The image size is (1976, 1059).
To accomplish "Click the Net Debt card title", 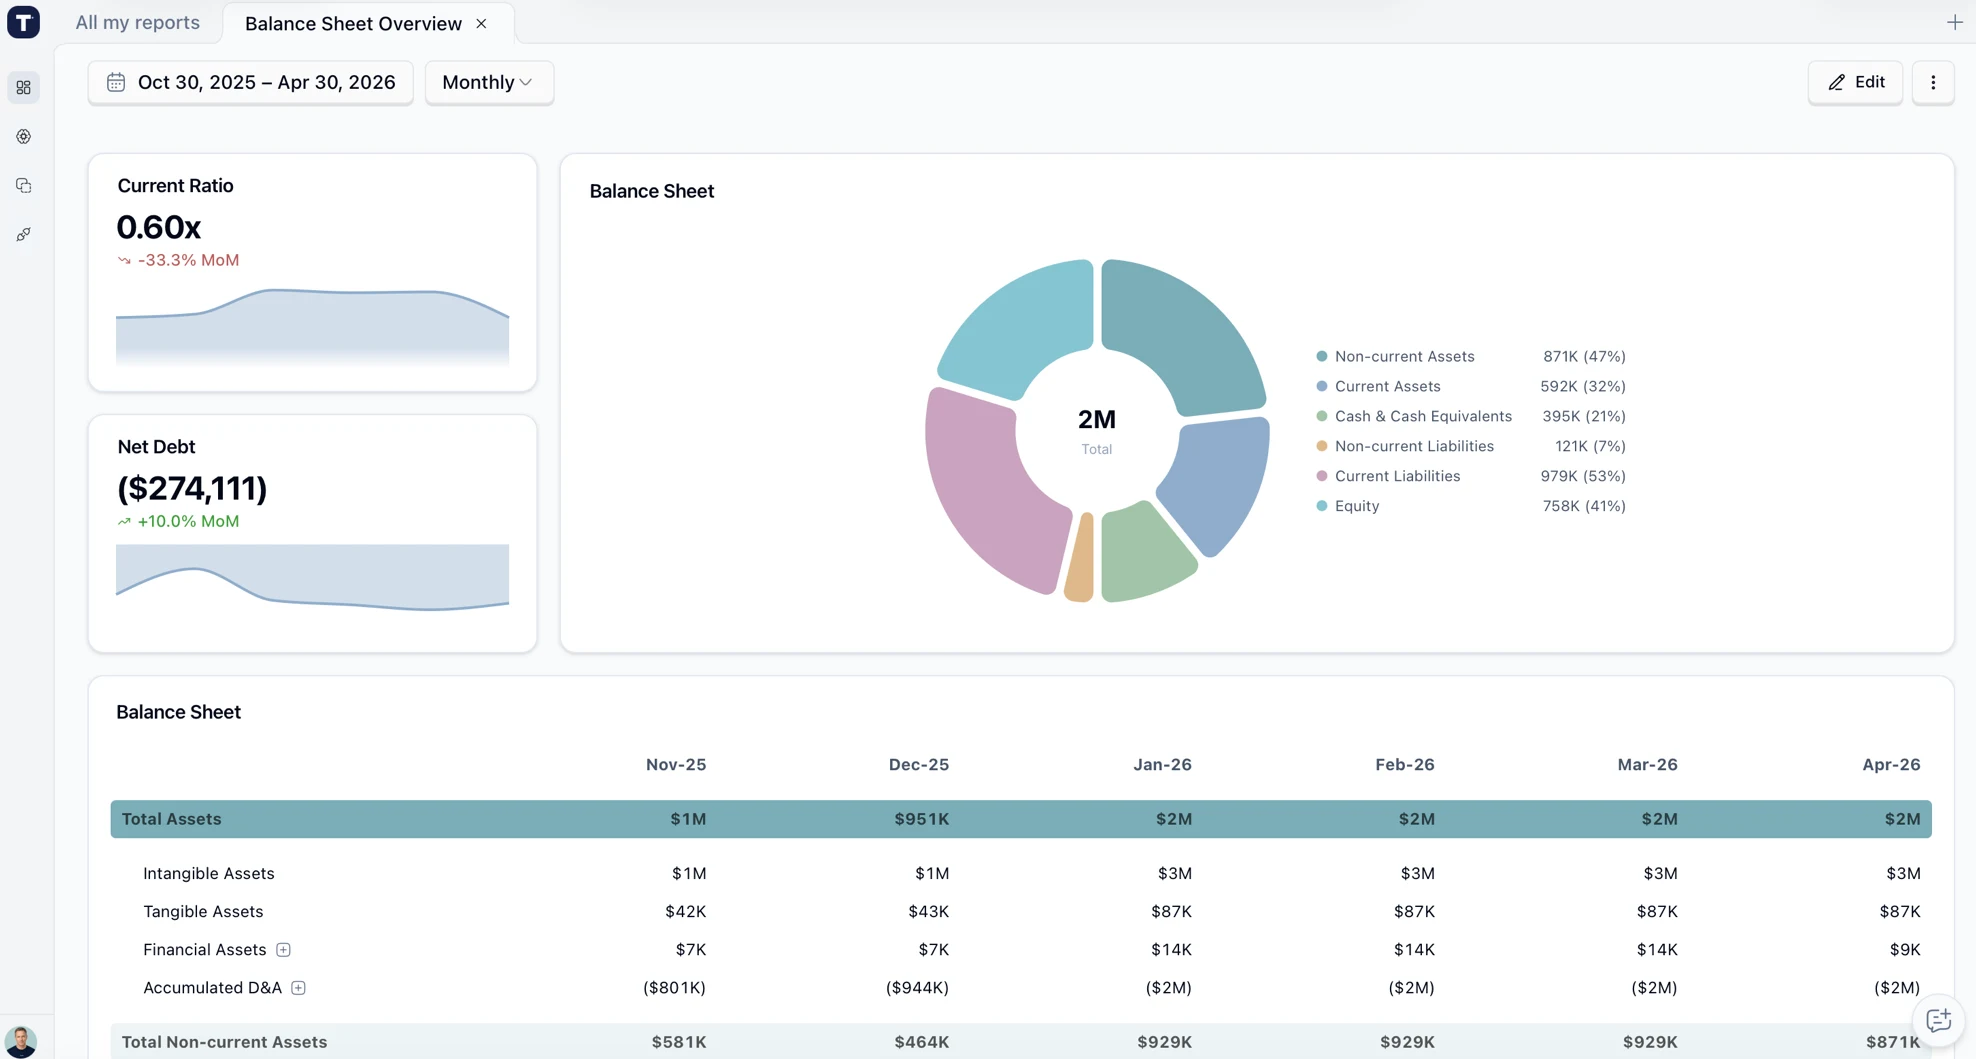I will 156,447.
